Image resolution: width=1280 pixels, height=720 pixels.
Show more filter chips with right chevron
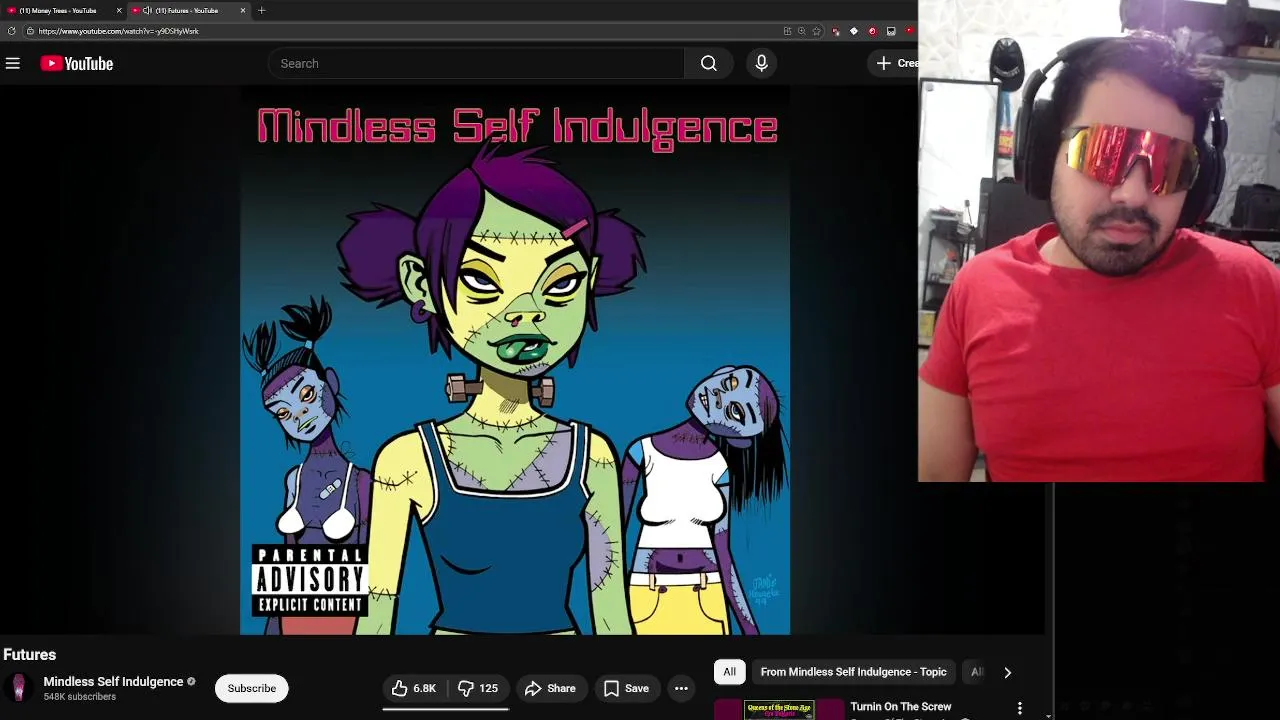tap(1007, 672)
